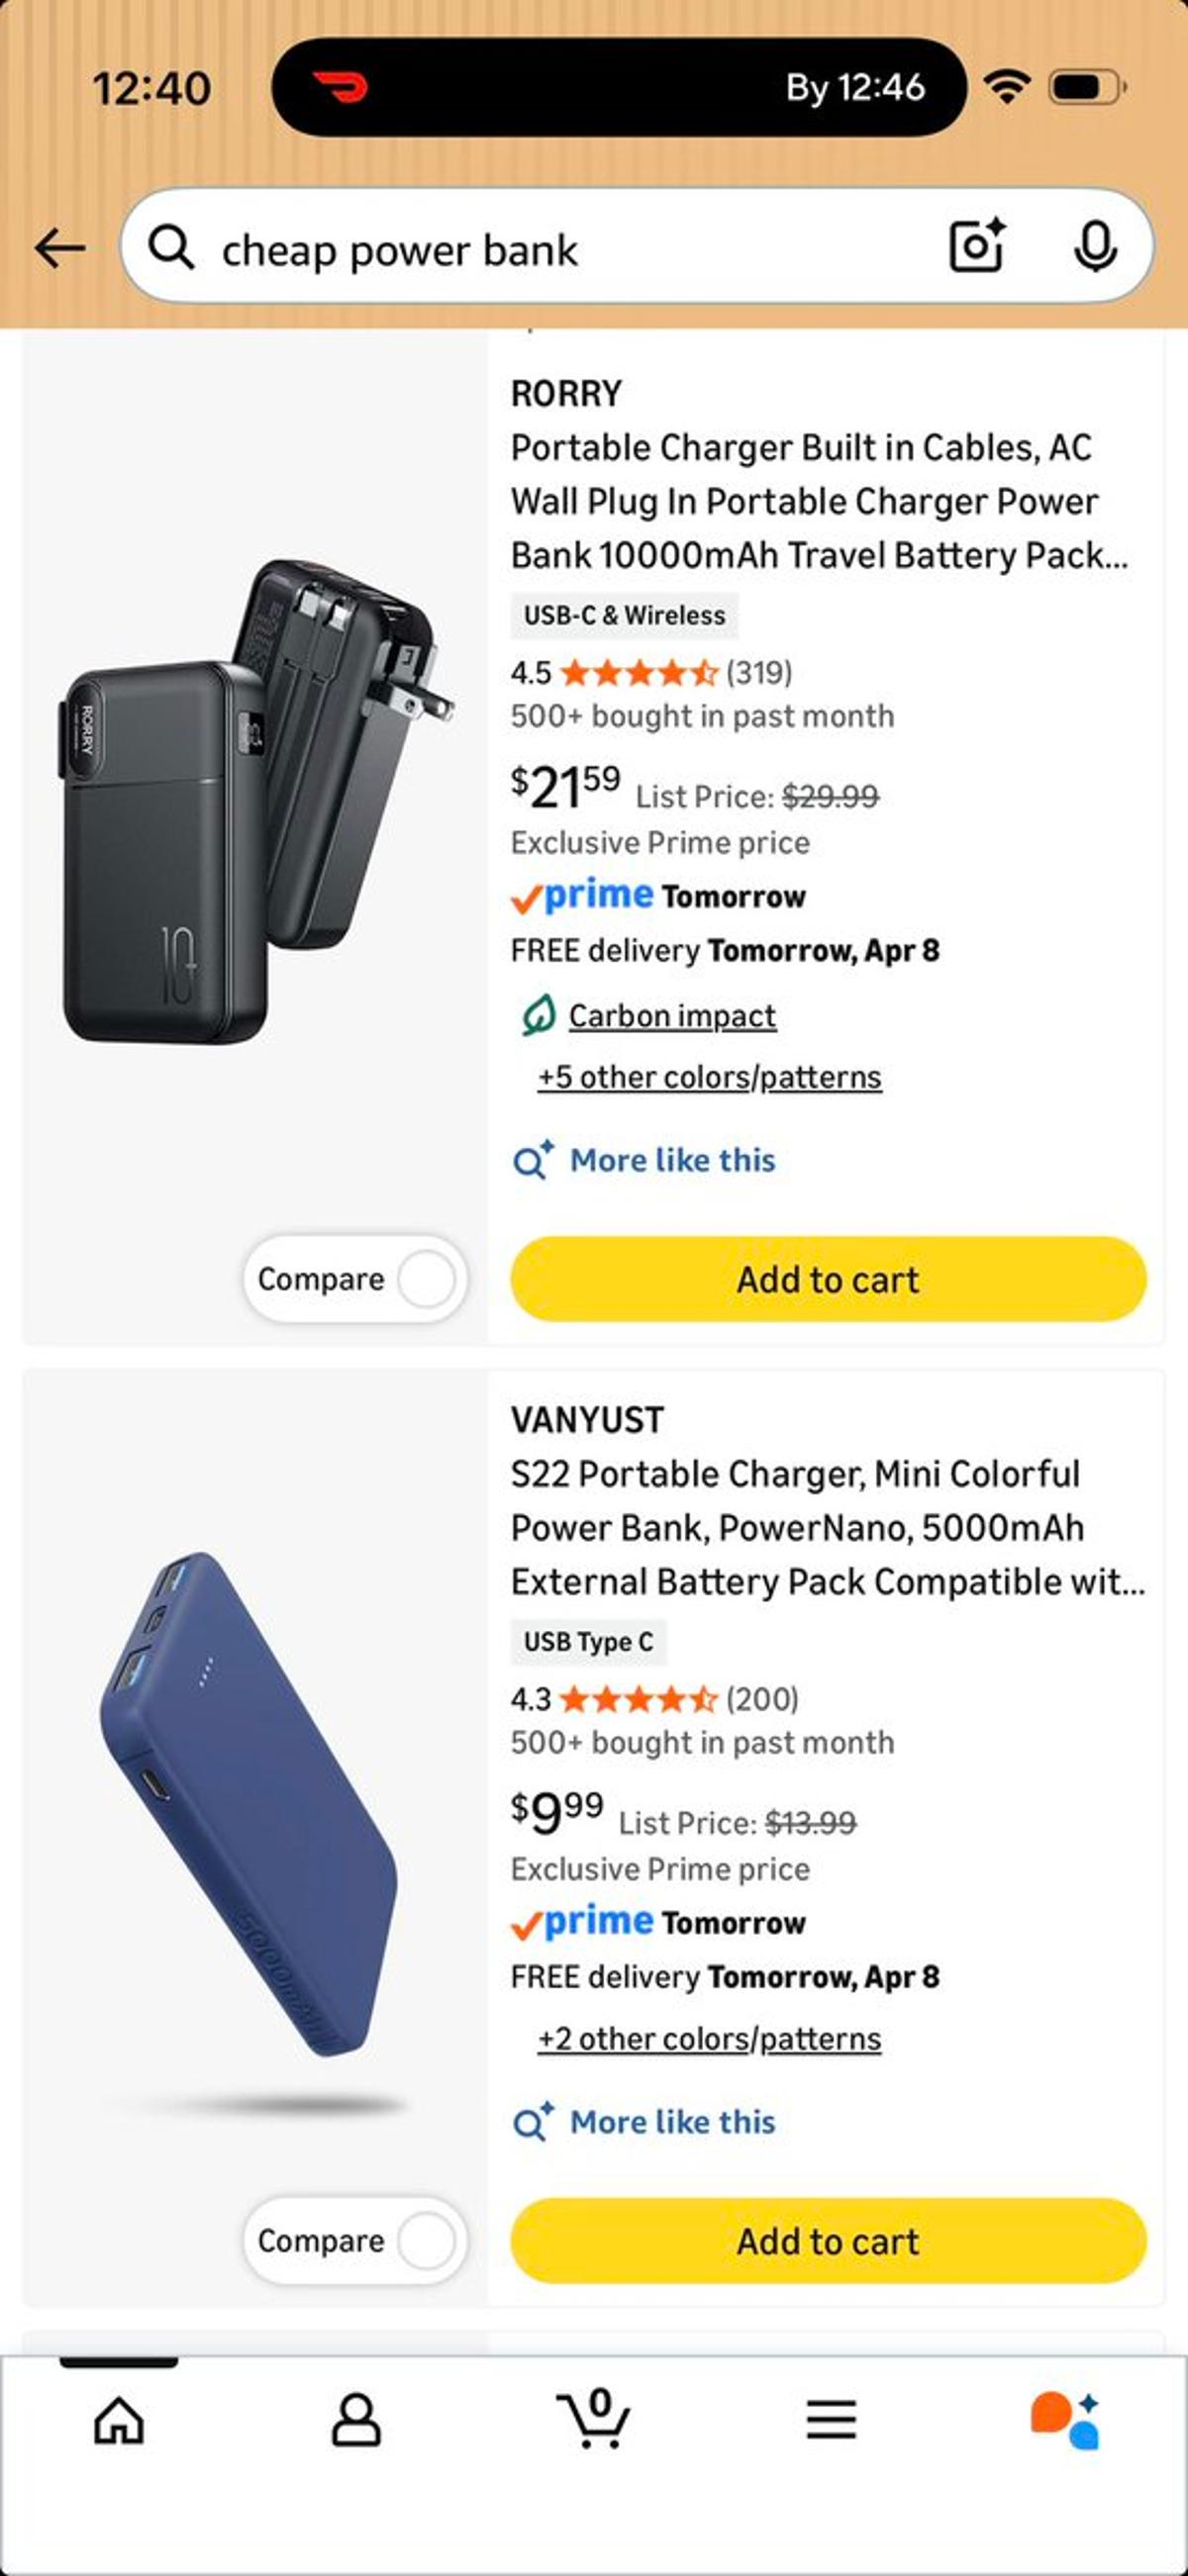This screenshot has height=2576, width=1188.
Task: Tap the microphone voice search icon
Action: (x=1095, y=246)
